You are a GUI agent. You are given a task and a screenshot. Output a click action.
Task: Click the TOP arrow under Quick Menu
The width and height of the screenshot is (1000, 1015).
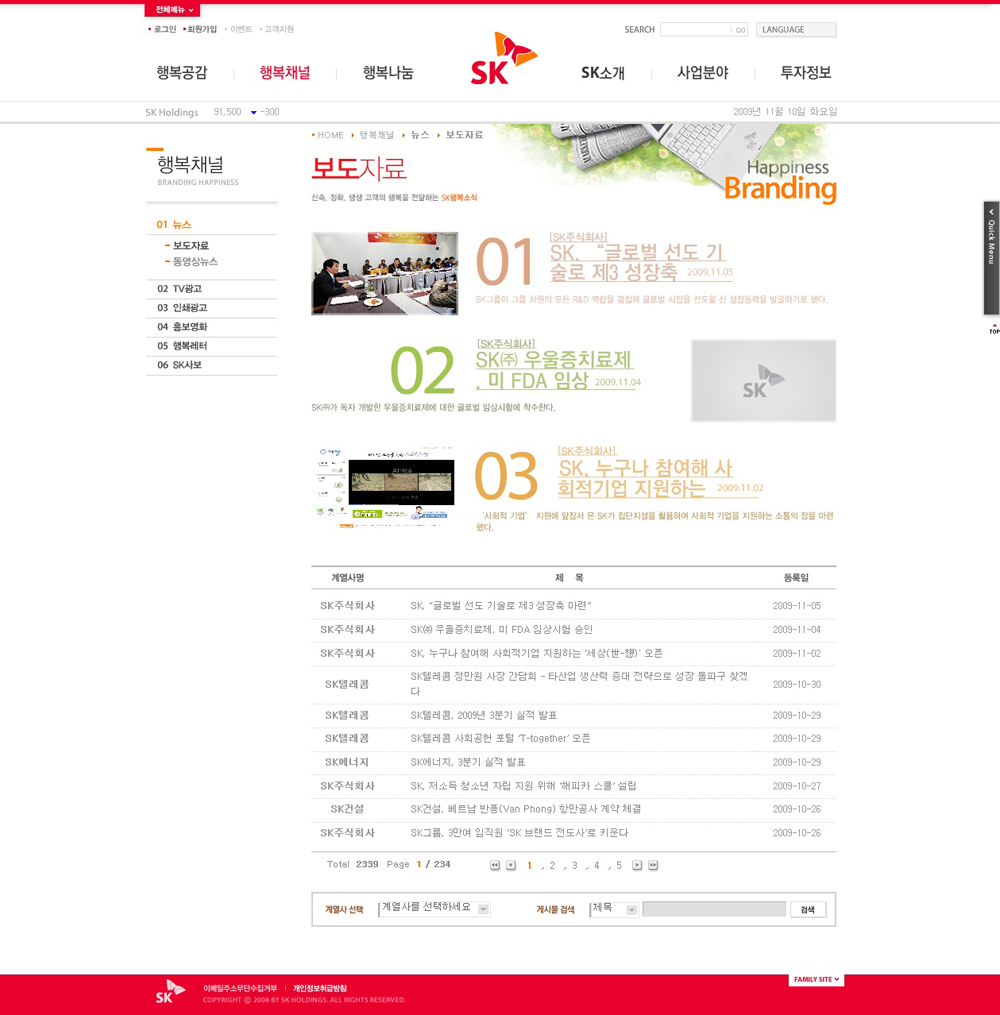pos(993,328)
